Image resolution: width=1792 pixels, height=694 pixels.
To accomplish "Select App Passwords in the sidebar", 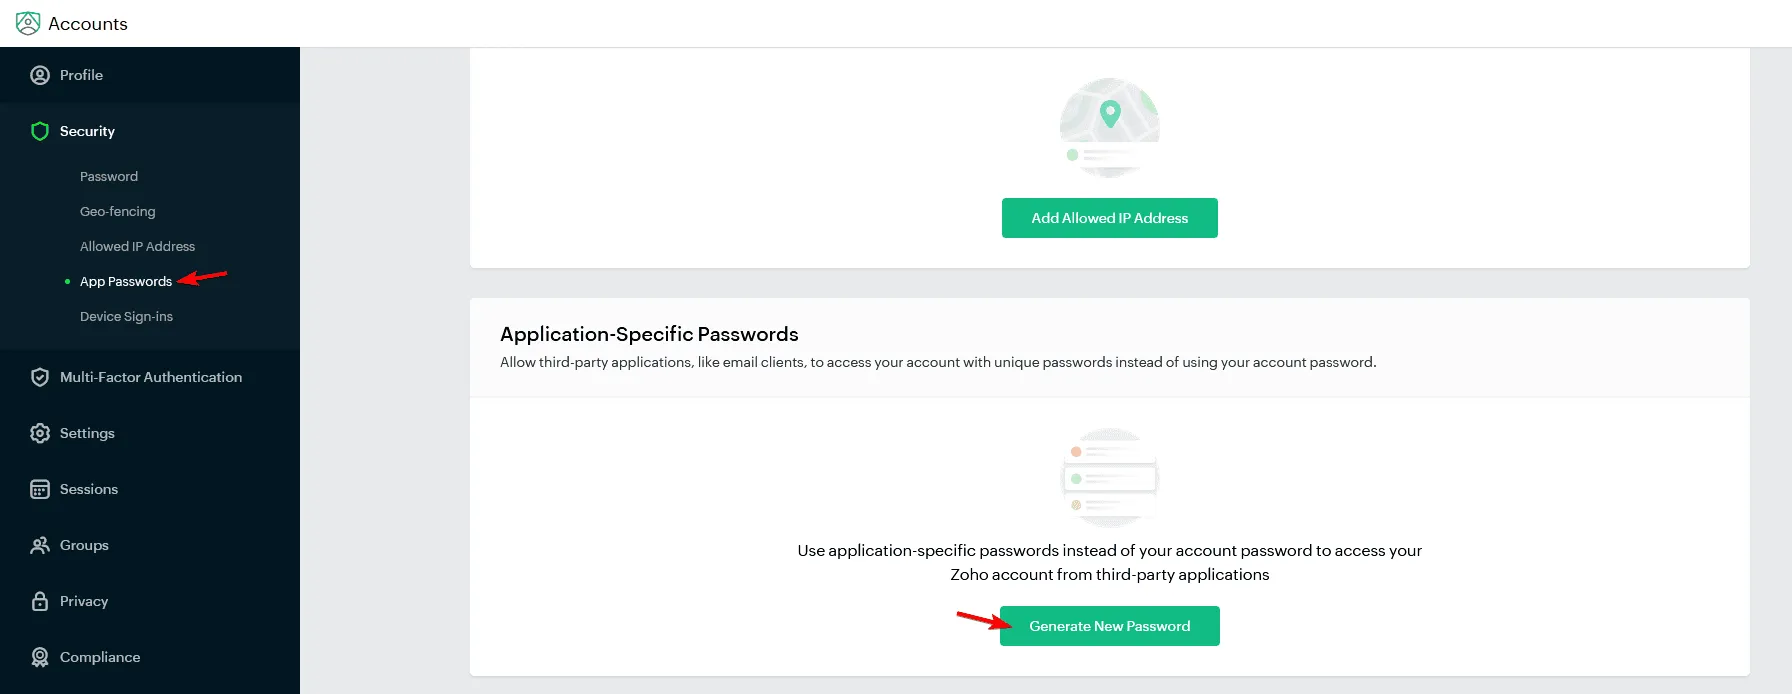I will 125,281.
